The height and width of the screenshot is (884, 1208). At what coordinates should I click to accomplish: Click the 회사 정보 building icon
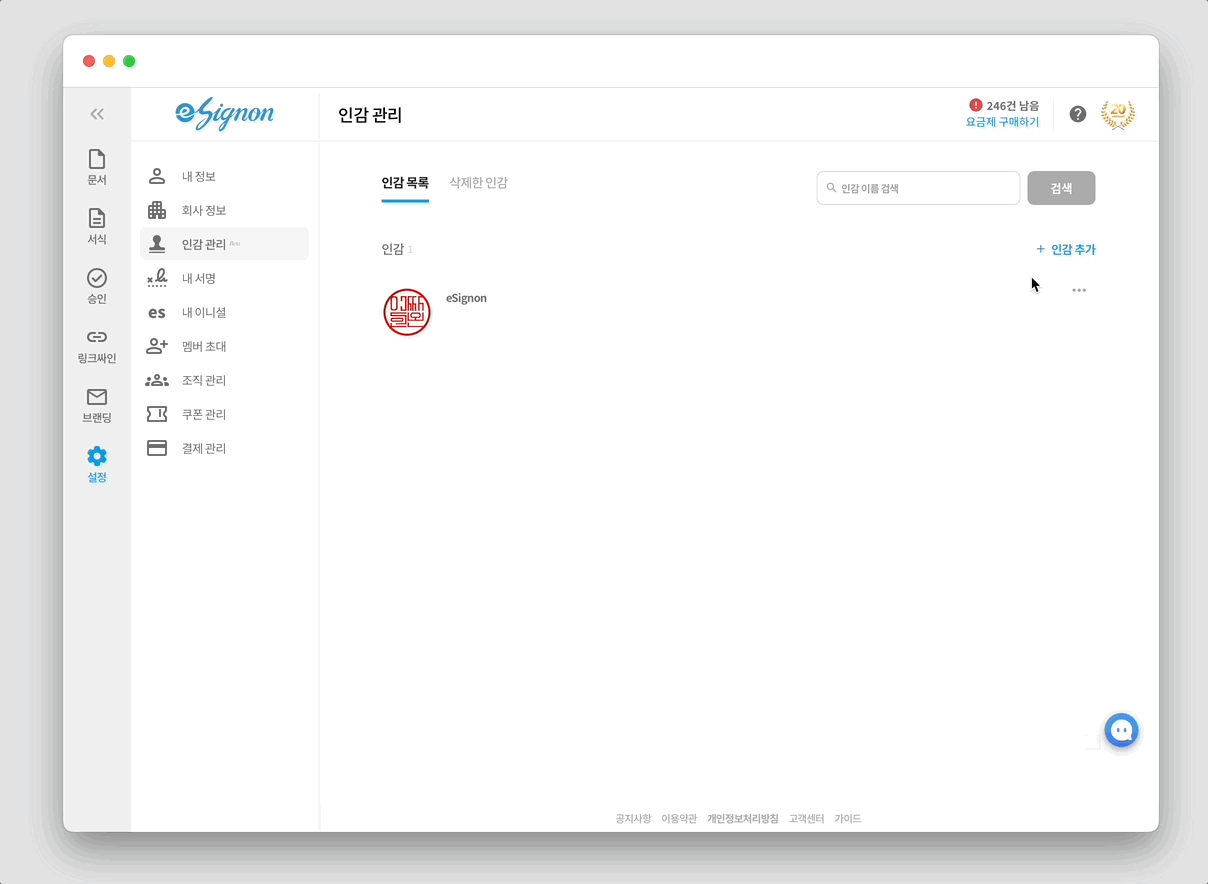[x=157, y=210]
